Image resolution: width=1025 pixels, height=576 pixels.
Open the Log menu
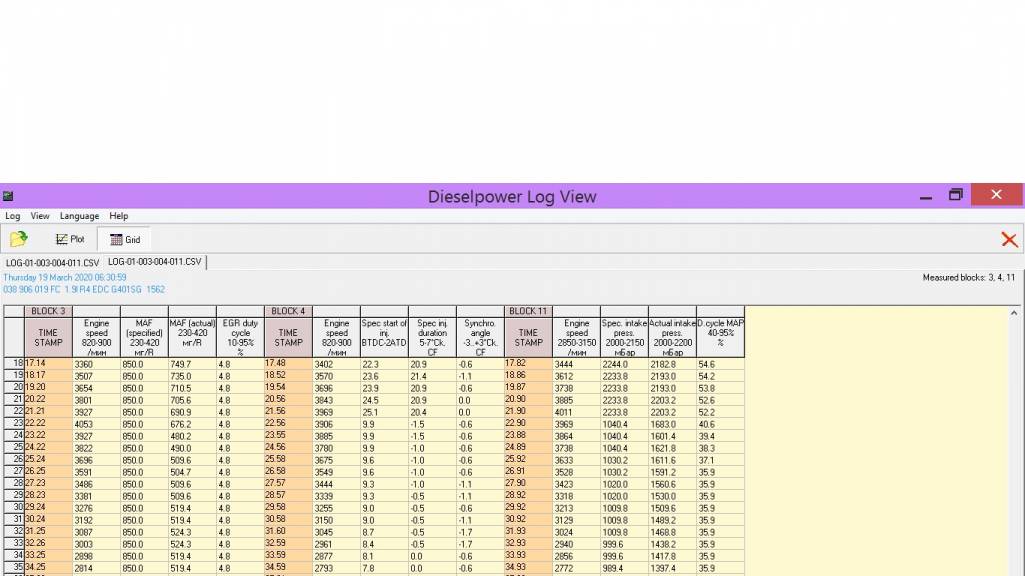pos(12,216)
